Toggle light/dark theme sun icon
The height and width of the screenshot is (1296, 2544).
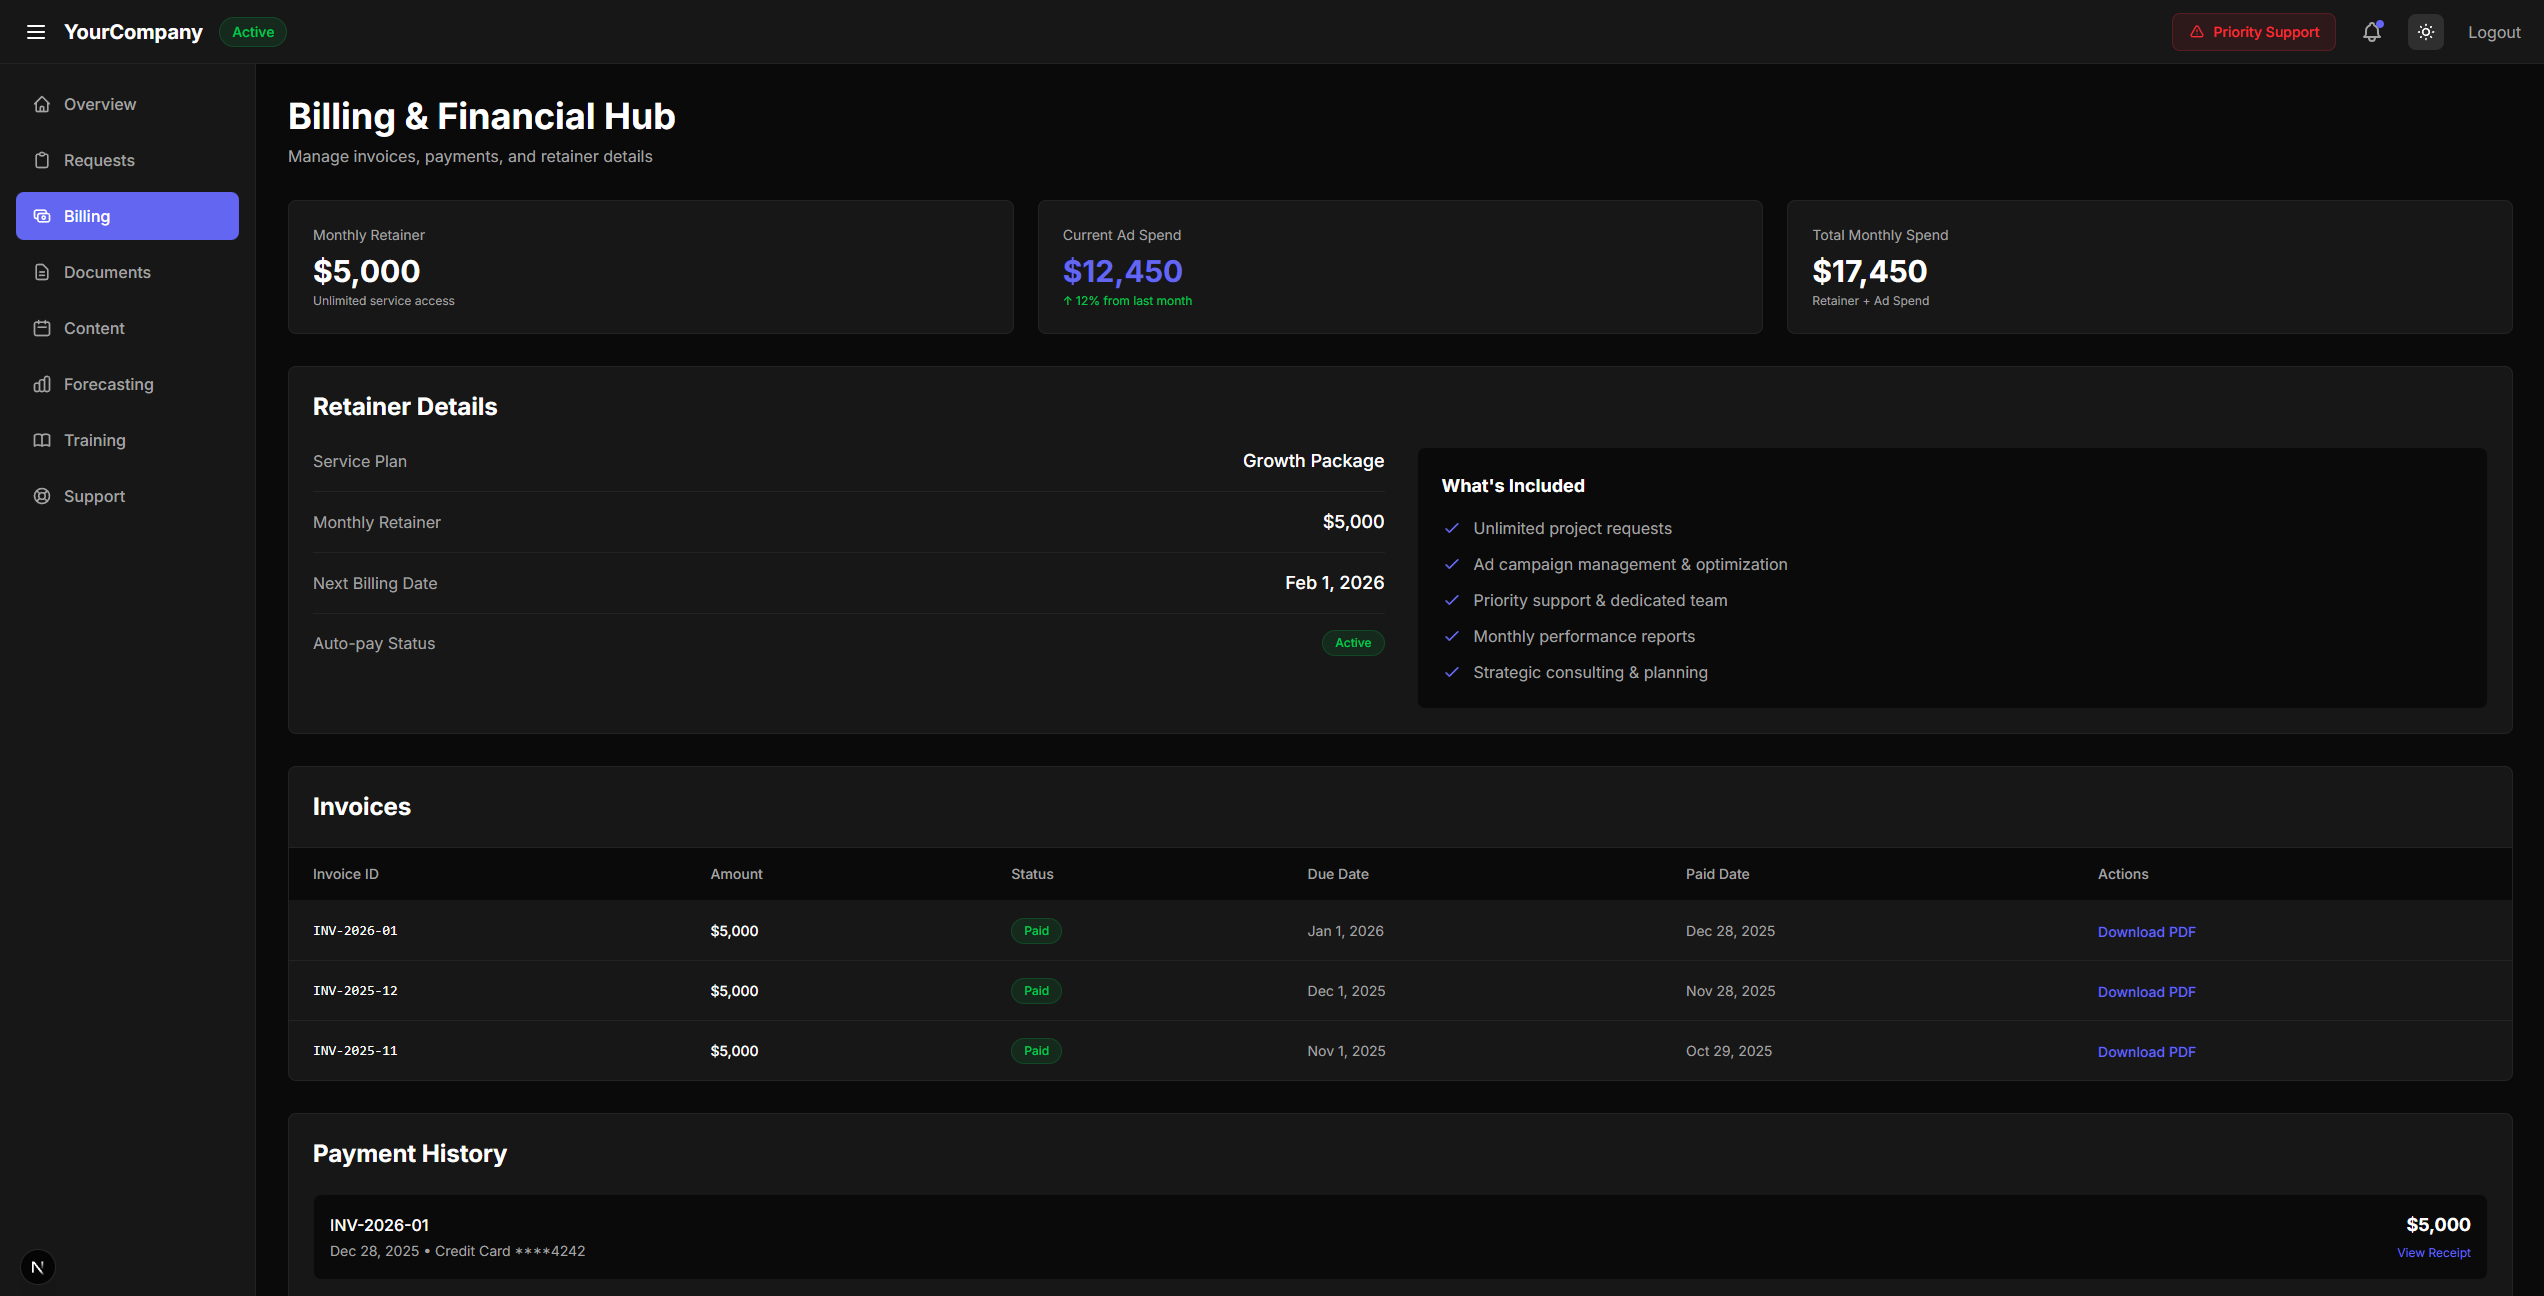[x=2425, y=32]
